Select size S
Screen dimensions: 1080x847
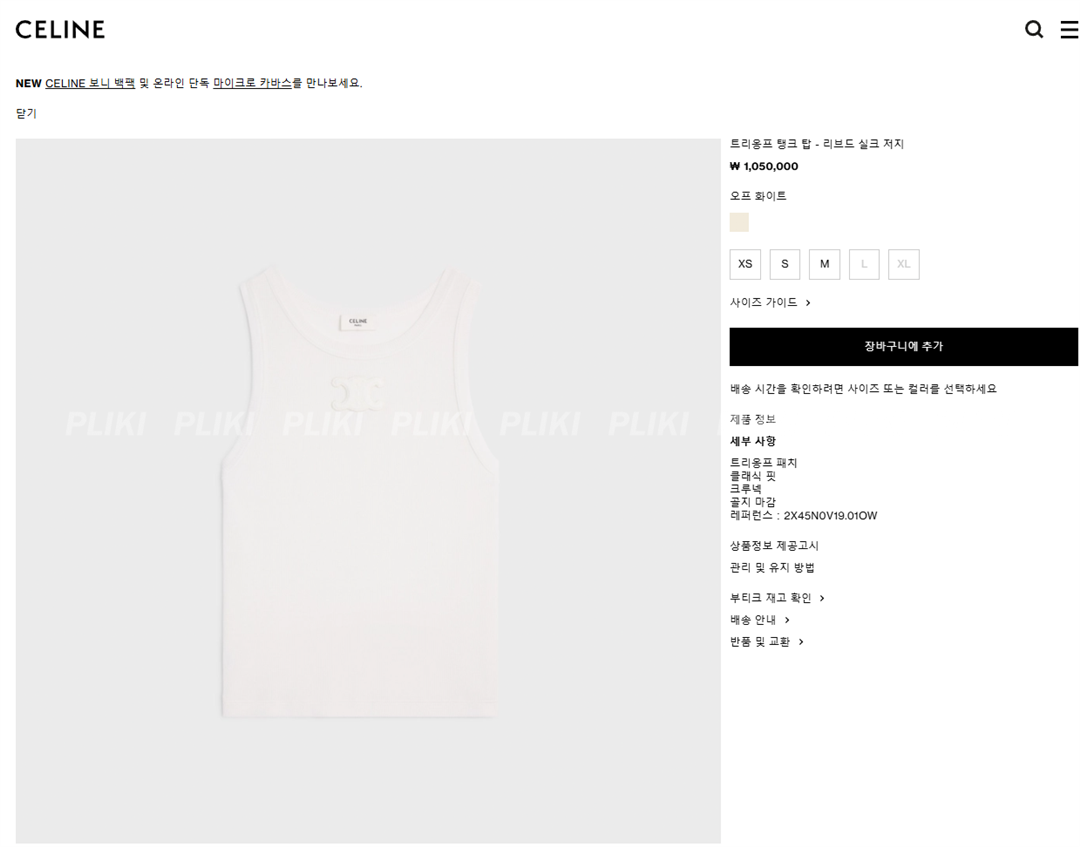pos(785,264)
